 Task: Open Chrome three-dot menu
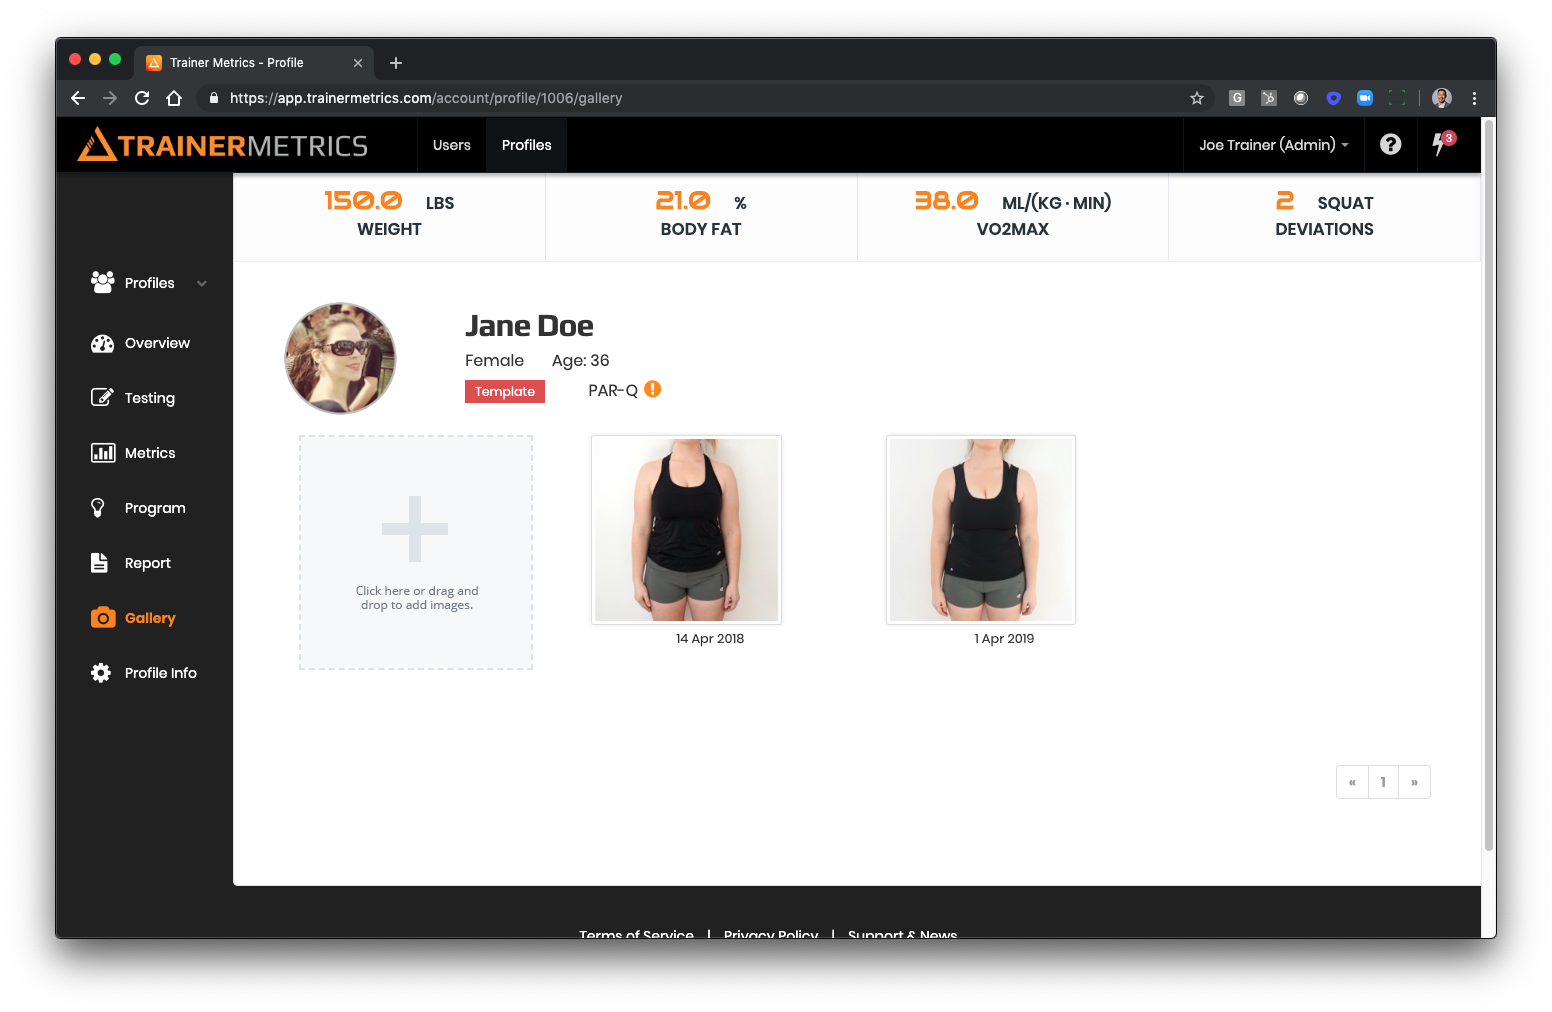[x=1474, y=98]
